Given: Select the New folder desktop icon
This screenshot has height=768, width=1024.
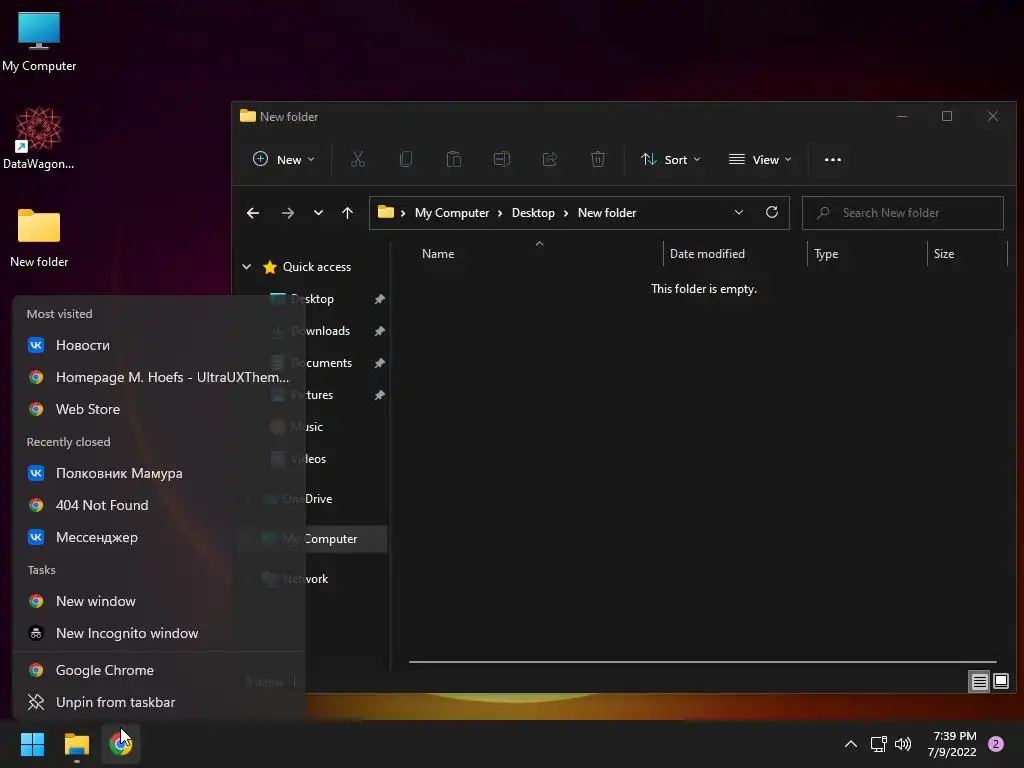Looking at the screenshot, I should click(x=39, y=238).
